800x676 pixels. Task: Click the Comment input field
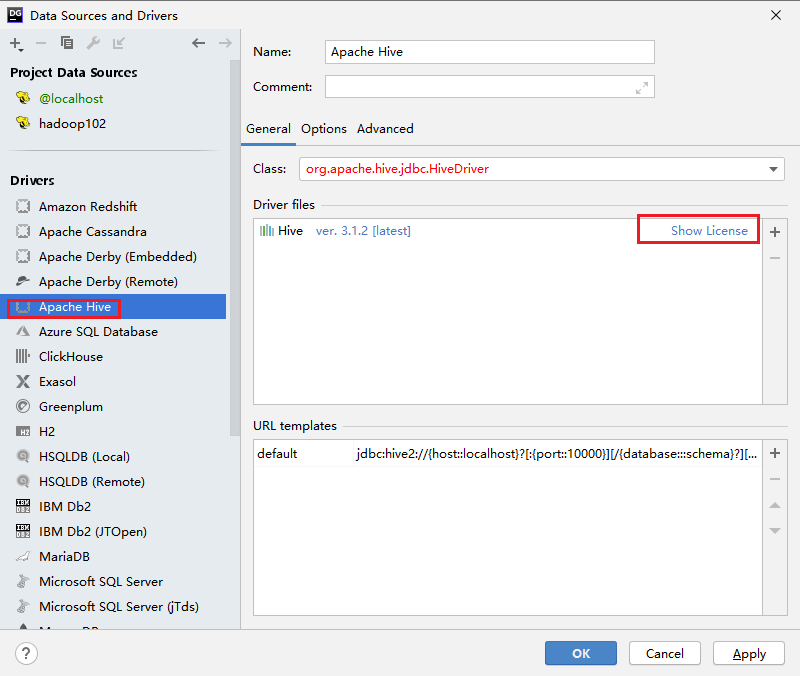point(489,87)
